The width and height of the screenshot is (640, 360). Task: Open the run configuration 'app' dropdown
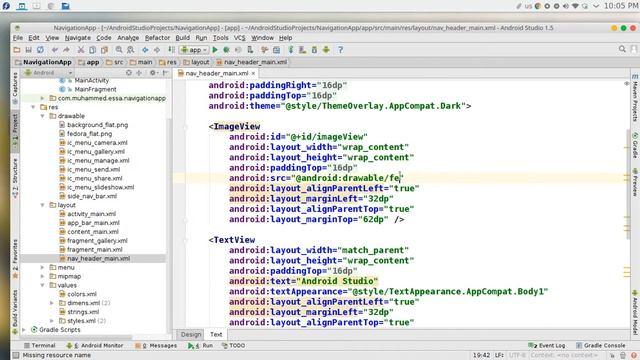(194, 50)
